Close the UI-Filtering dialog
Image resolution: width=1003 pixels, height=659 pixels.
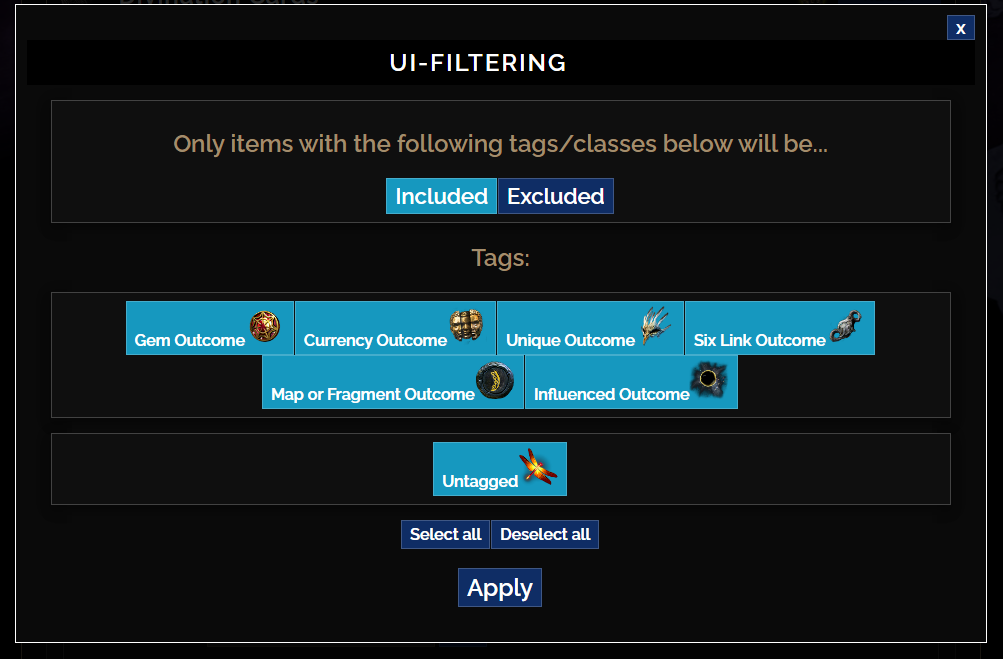point(960,27)
